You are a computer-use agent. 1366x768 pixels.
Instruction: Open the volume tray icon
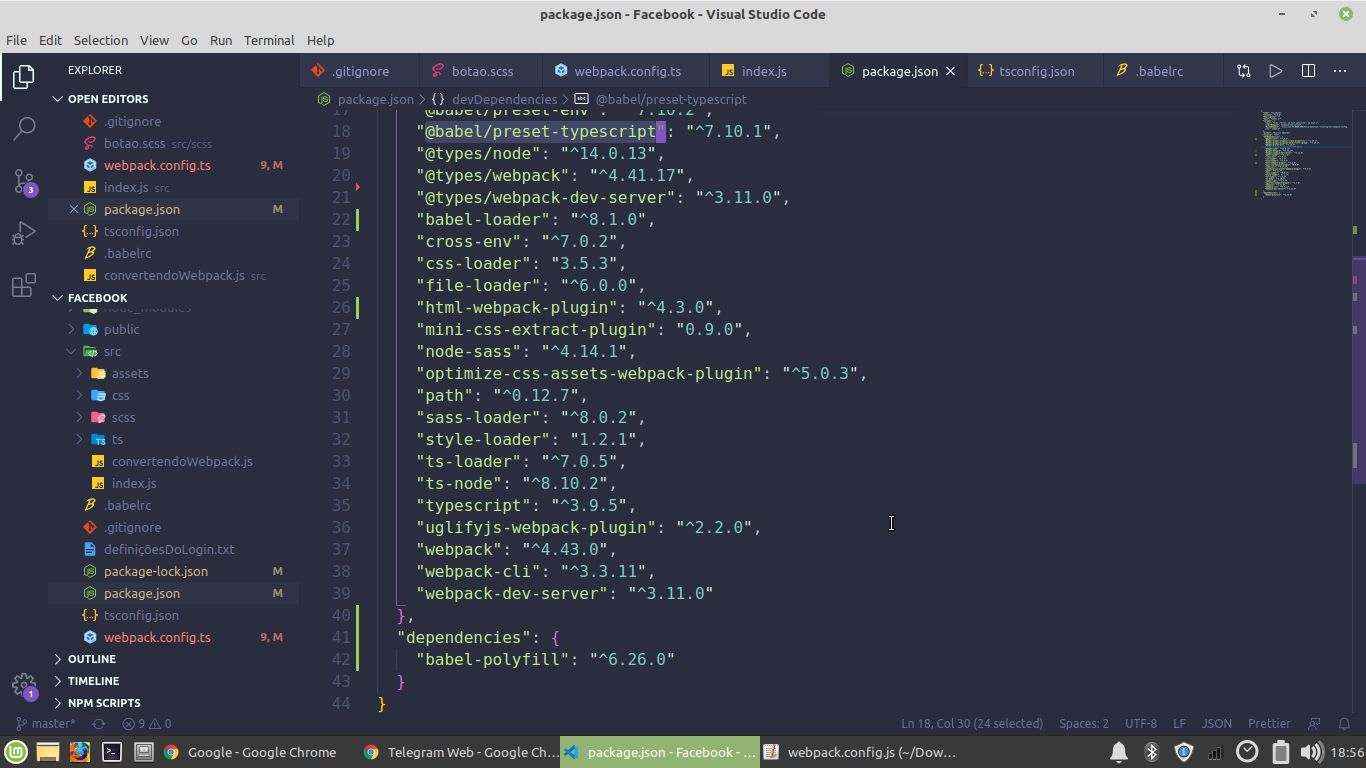click(1312, 752)
